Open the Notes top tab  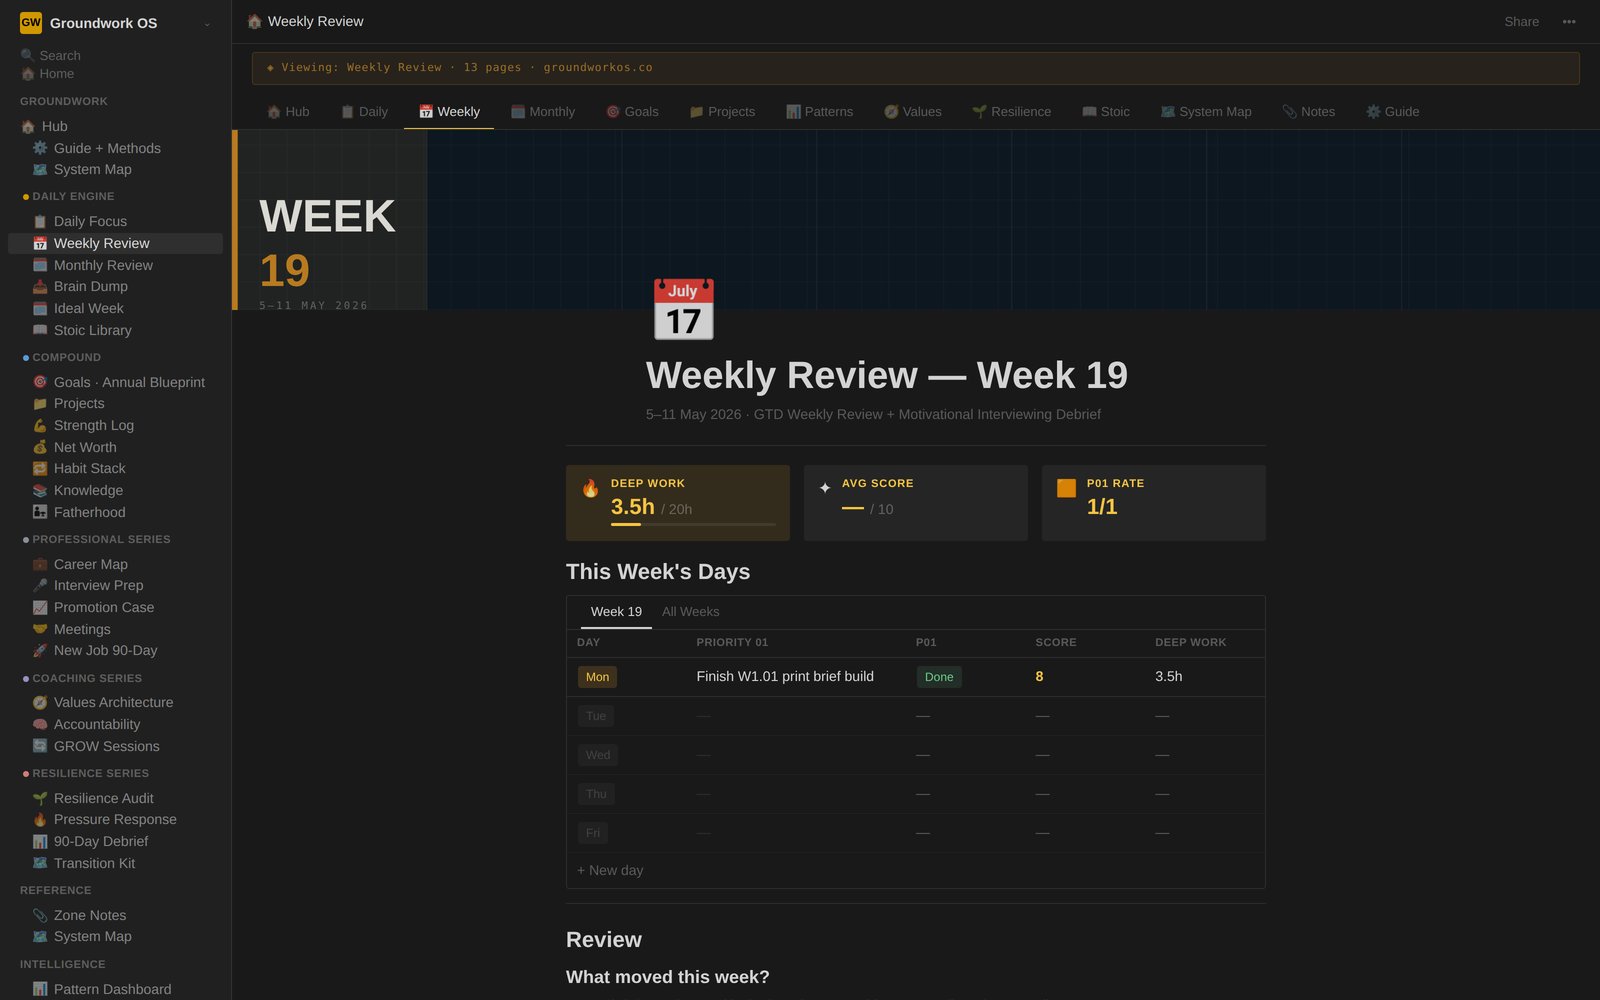pyautogui.click(x=1308, y=112)
